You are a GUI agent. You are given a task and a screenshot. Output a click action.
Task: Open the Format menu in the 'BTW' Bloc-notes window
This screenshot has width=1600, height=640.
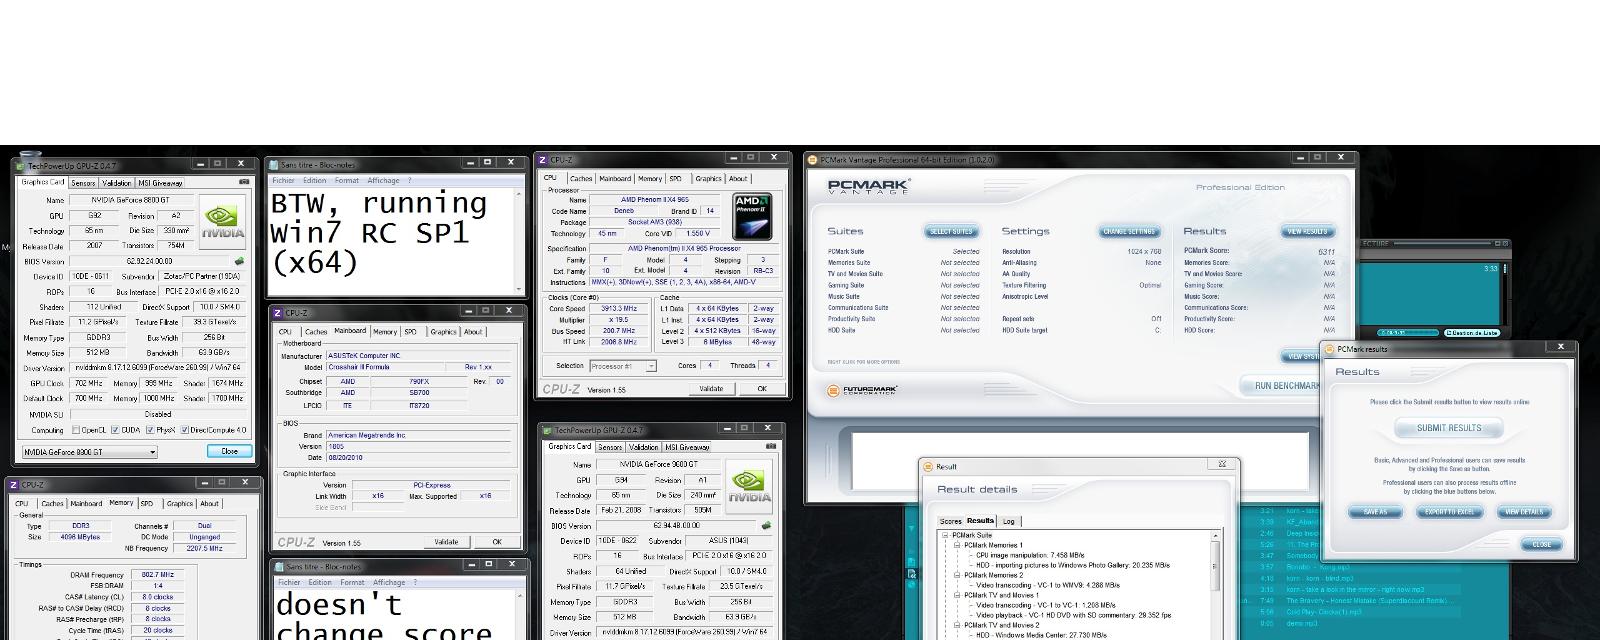(x=347, y=181)
